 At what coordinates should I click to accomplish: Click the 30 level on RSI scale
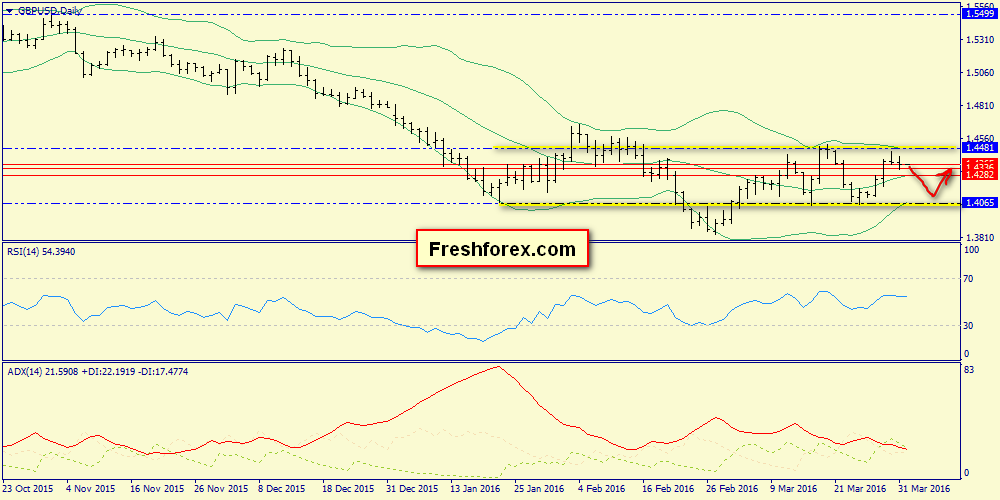pyautogui.click(x=969, y=325)
